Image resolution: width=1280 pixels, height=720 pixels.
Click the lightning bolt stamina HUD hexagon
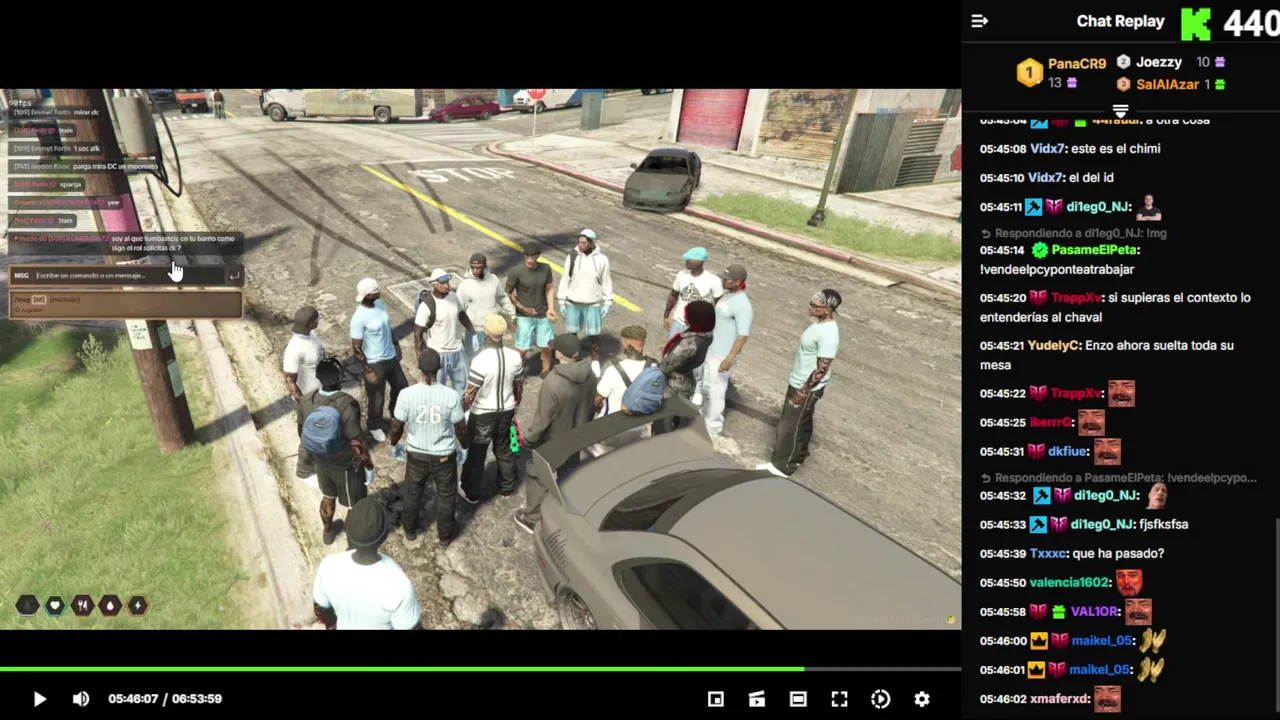(x=136, y=605)
